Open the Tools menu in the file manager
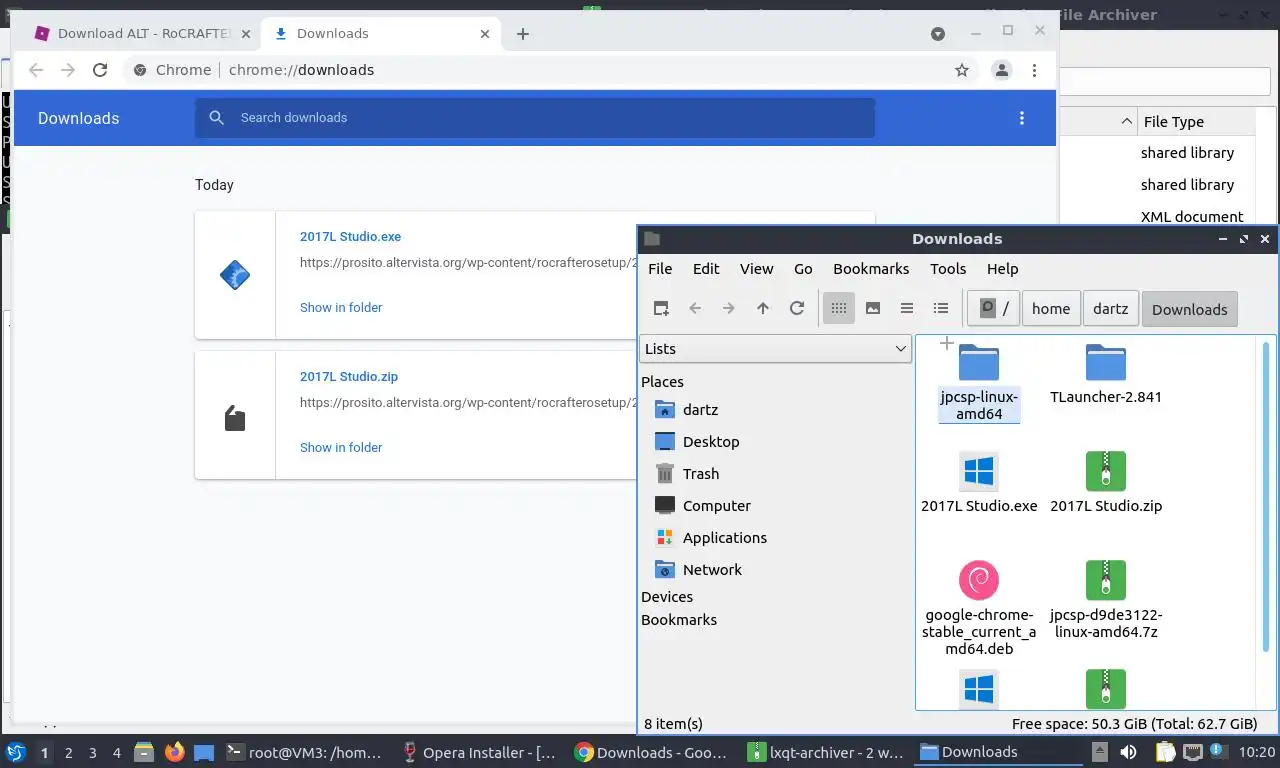 tap(948, 269)
